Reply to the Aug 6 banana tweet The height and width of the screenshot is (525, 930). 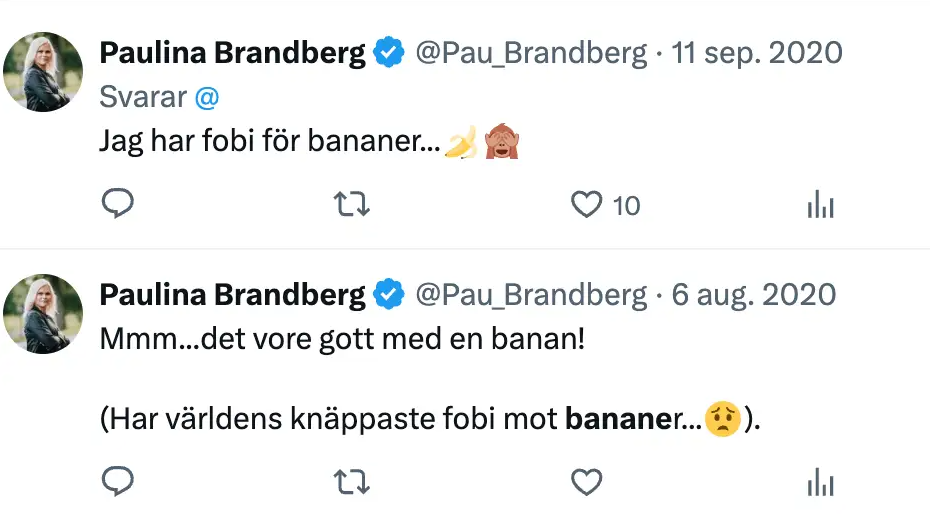[x=118, y=484]
